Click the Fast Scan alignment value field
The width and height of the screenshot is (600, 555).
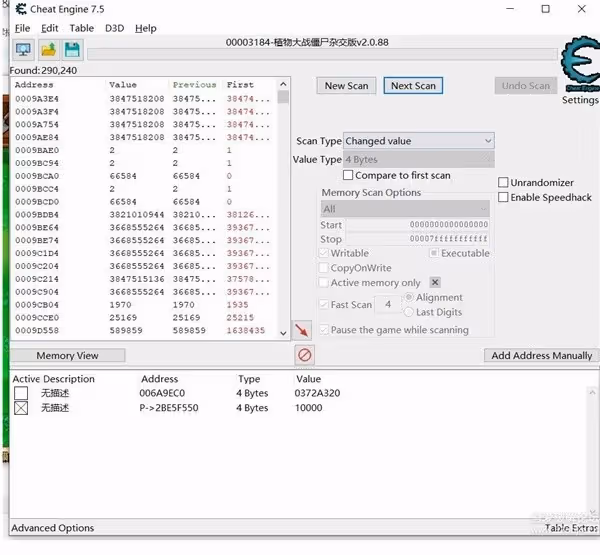click(x=388, y=305)
